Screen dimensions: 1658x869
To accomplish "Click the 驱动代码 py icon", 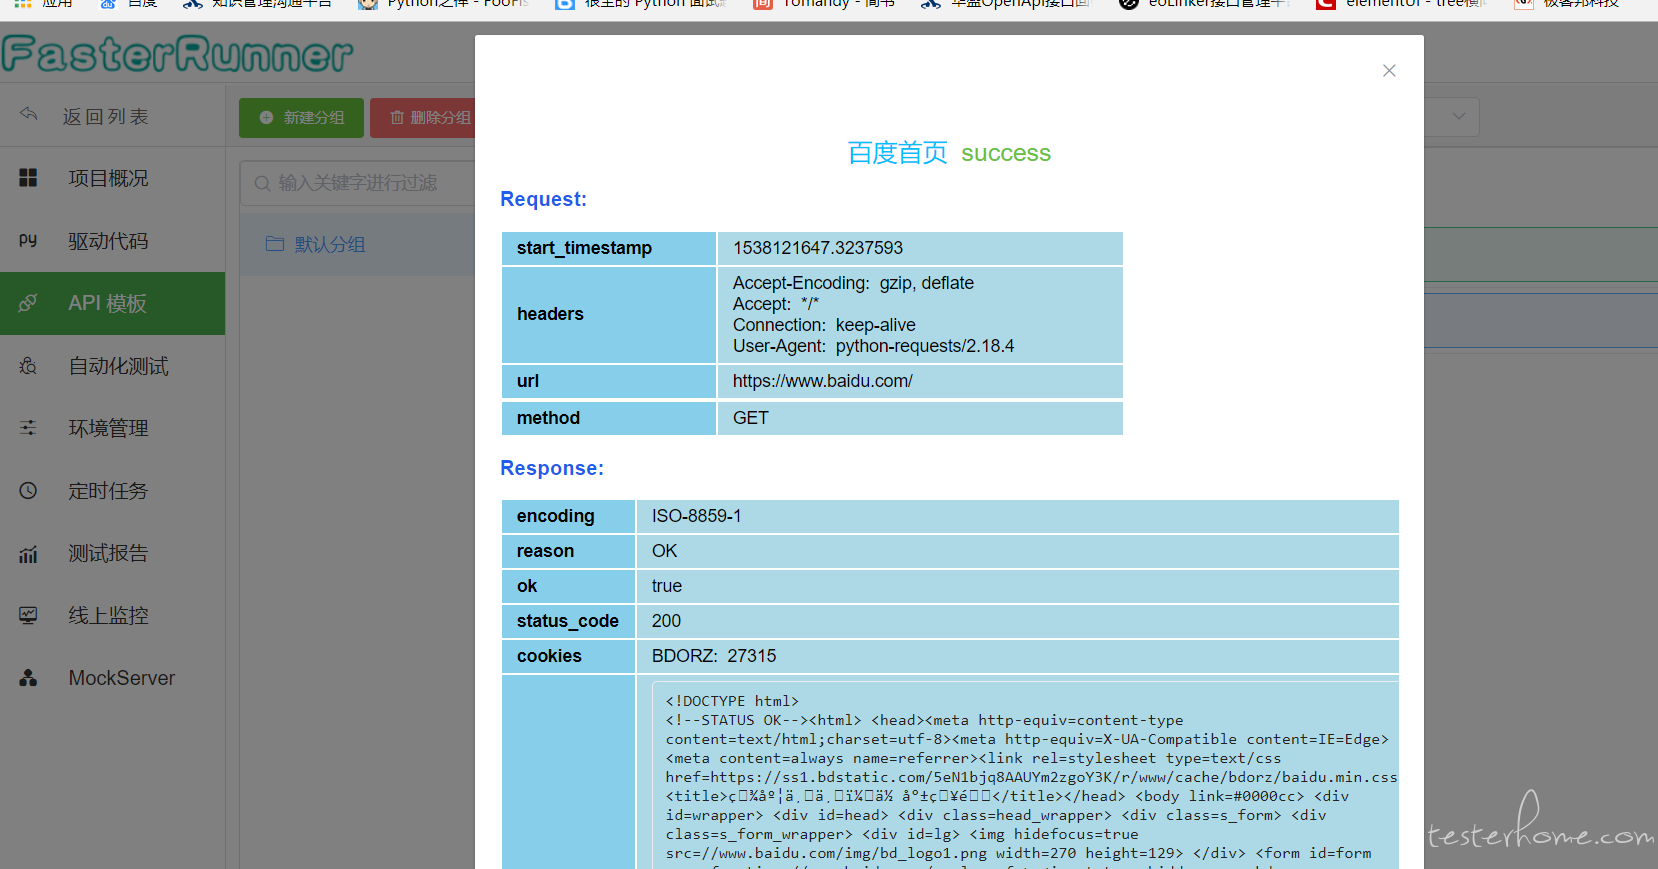I will point(28,241).
